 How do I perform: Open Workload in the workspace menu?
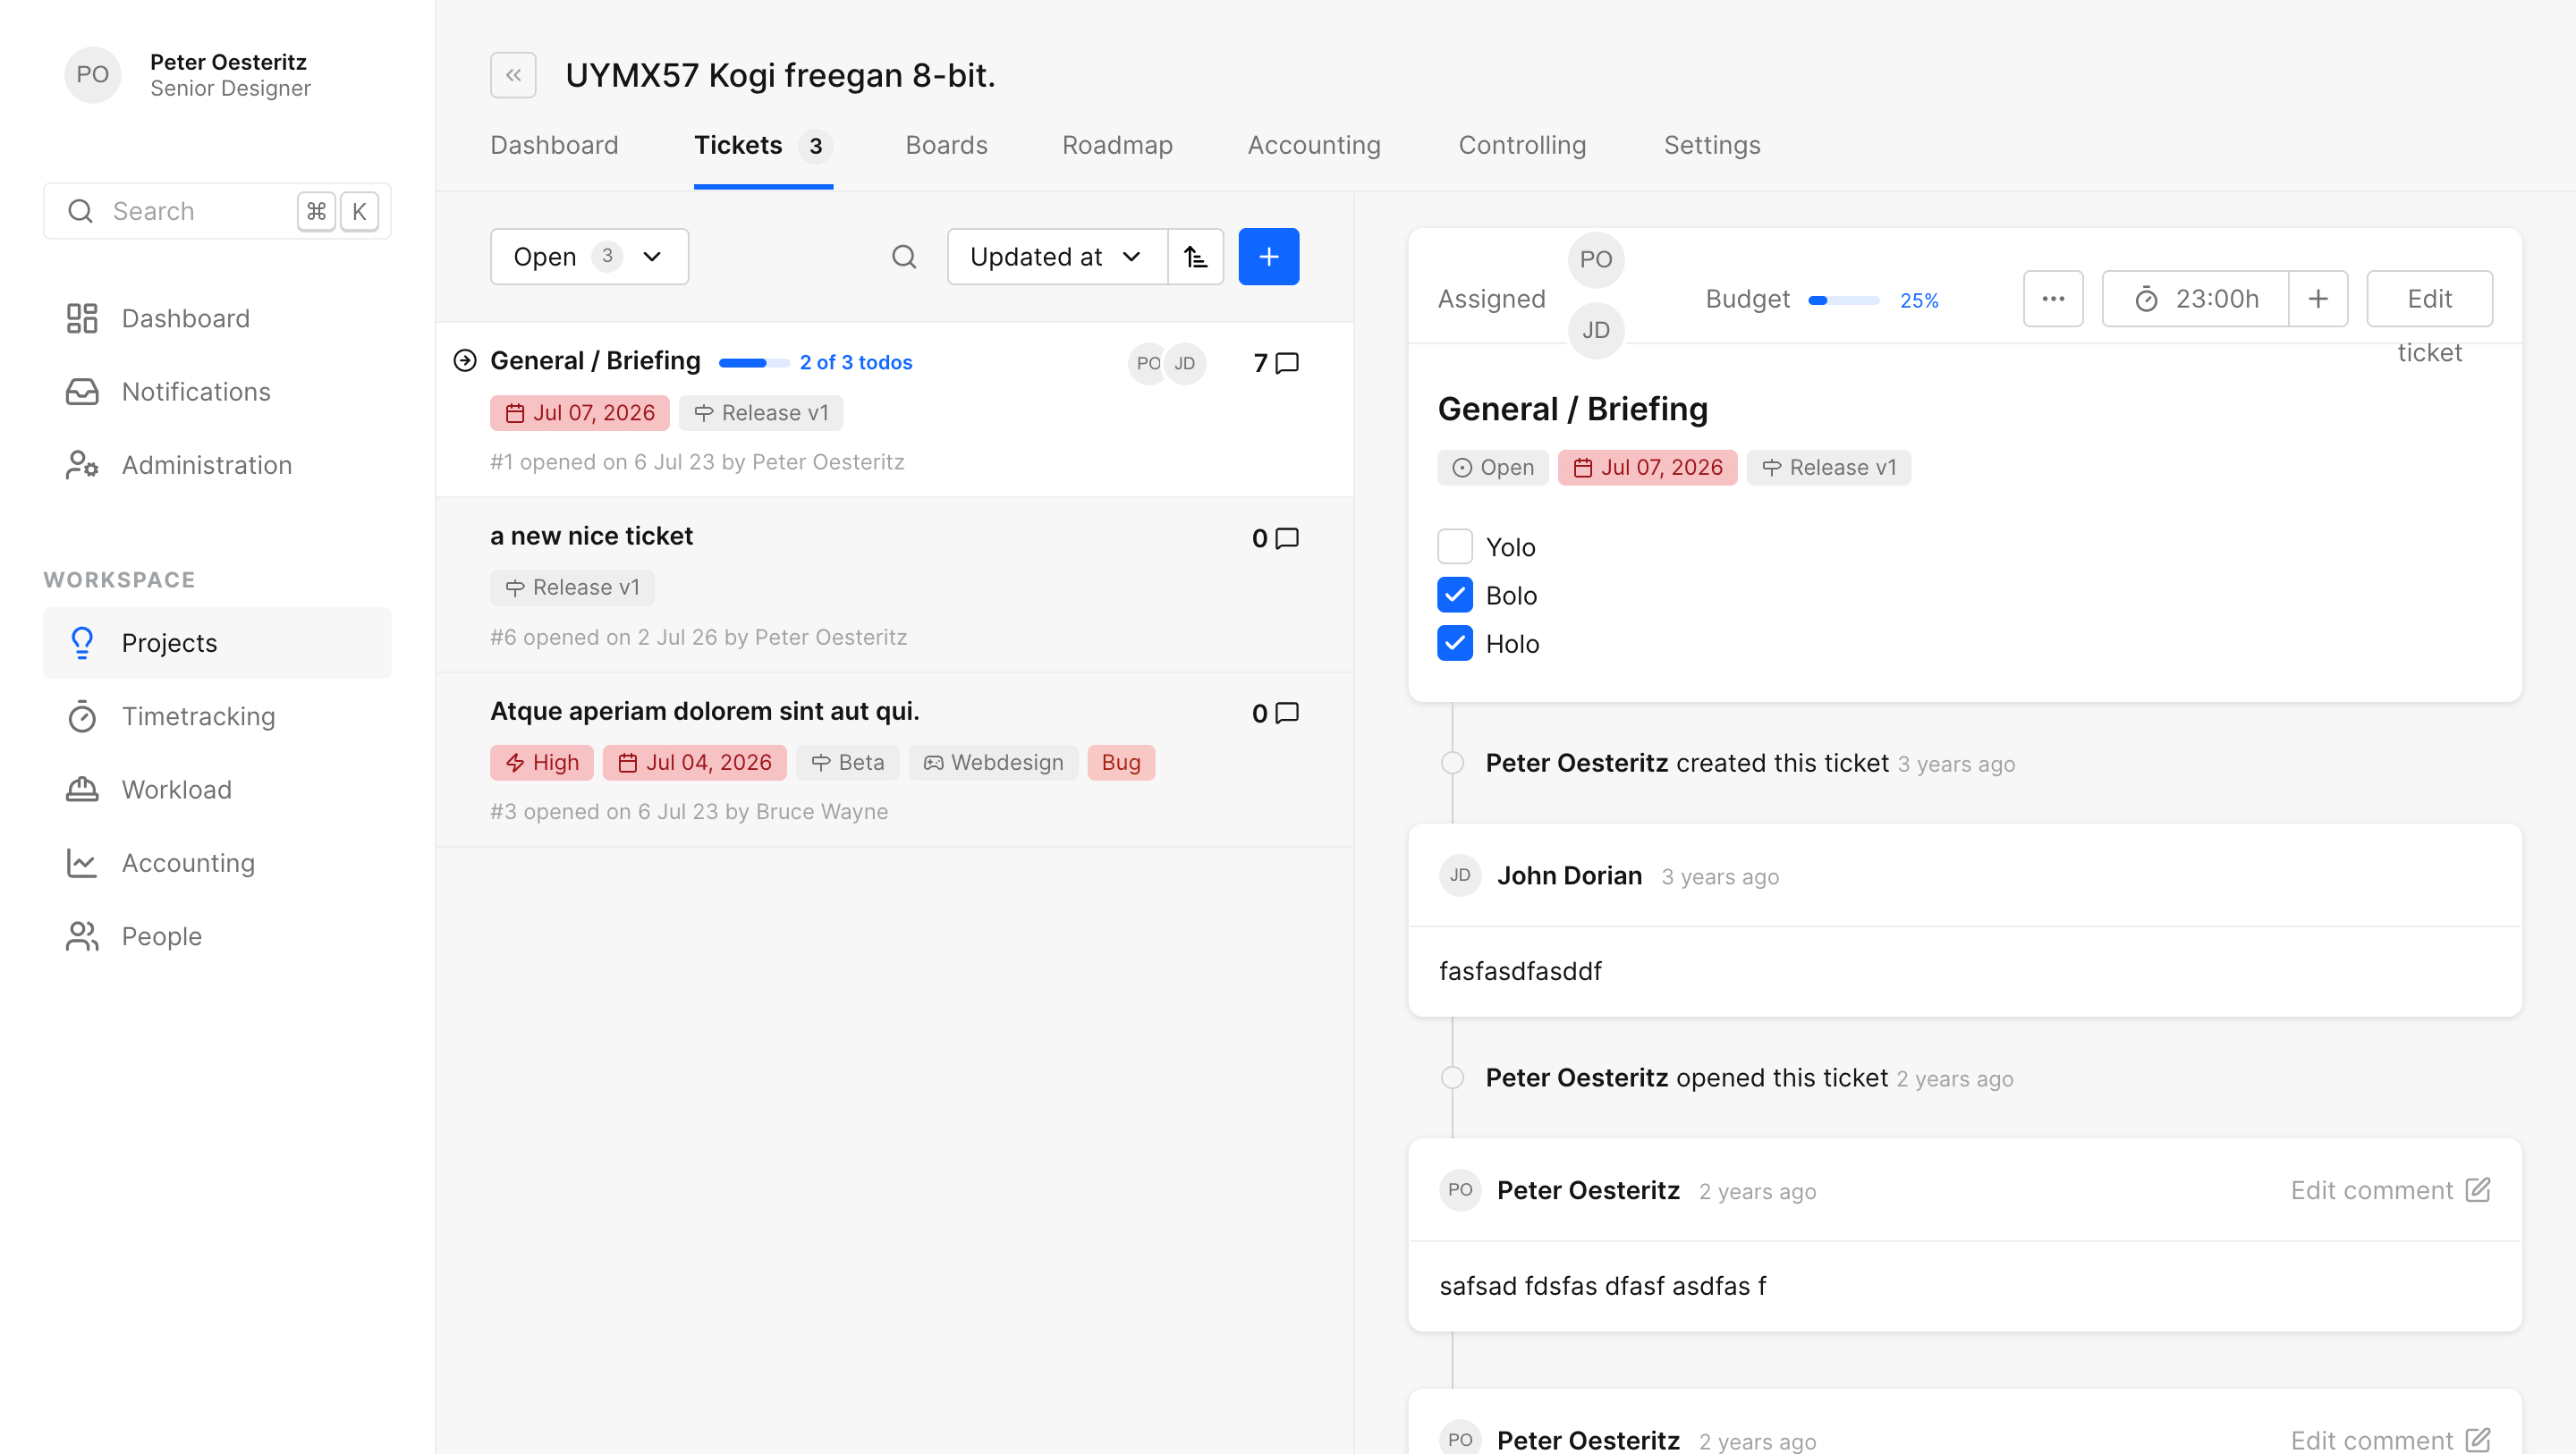click(x=218, y=790)
